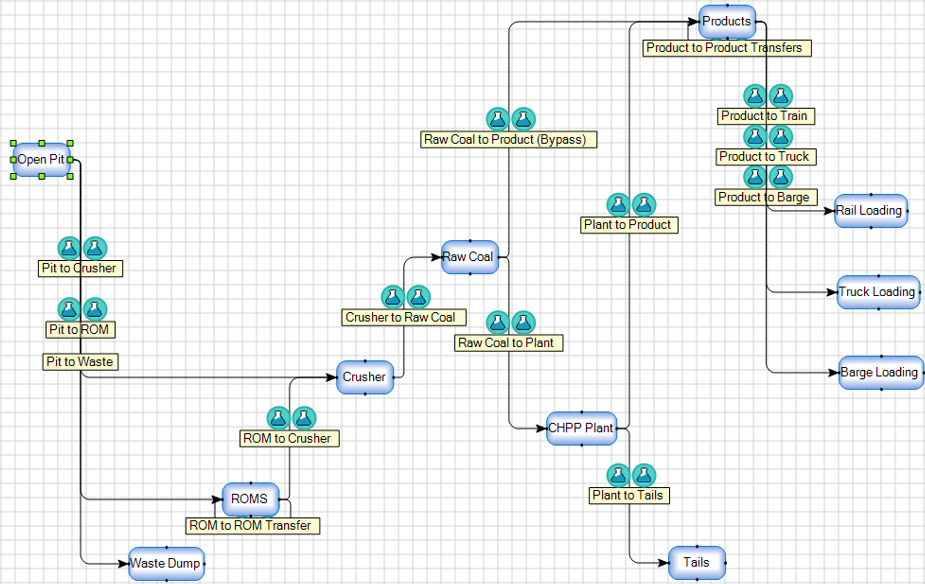Select the Waste Dump node
Image resolution: width=925 pixels, height=584 pixels.
pyautogui.click(x=165, y=563)
